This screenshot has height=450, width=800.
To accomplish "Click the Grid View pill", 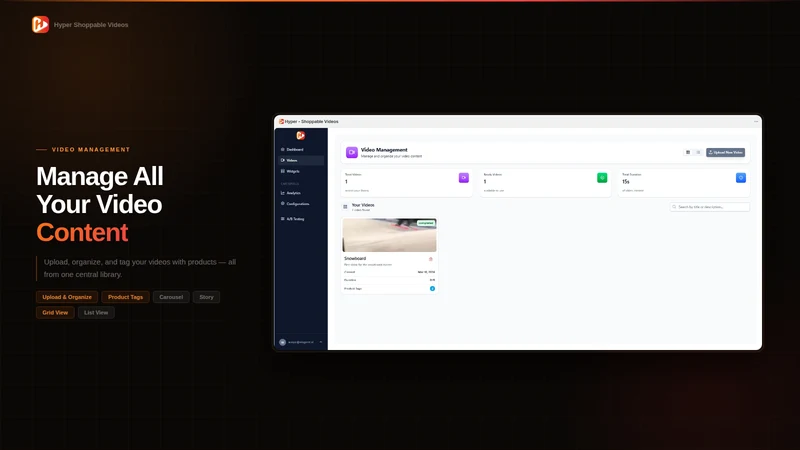I will (55, 312).
